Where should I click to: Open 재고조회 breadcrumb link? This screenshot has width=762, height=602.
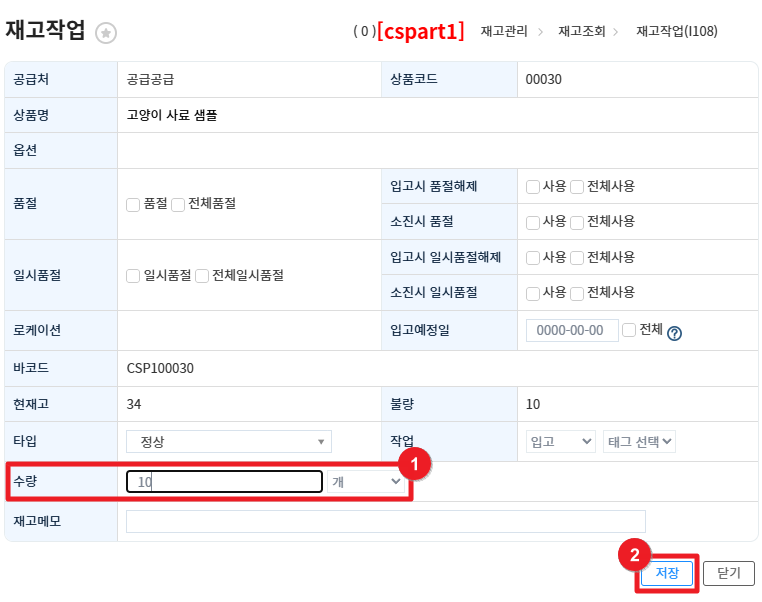582,32
